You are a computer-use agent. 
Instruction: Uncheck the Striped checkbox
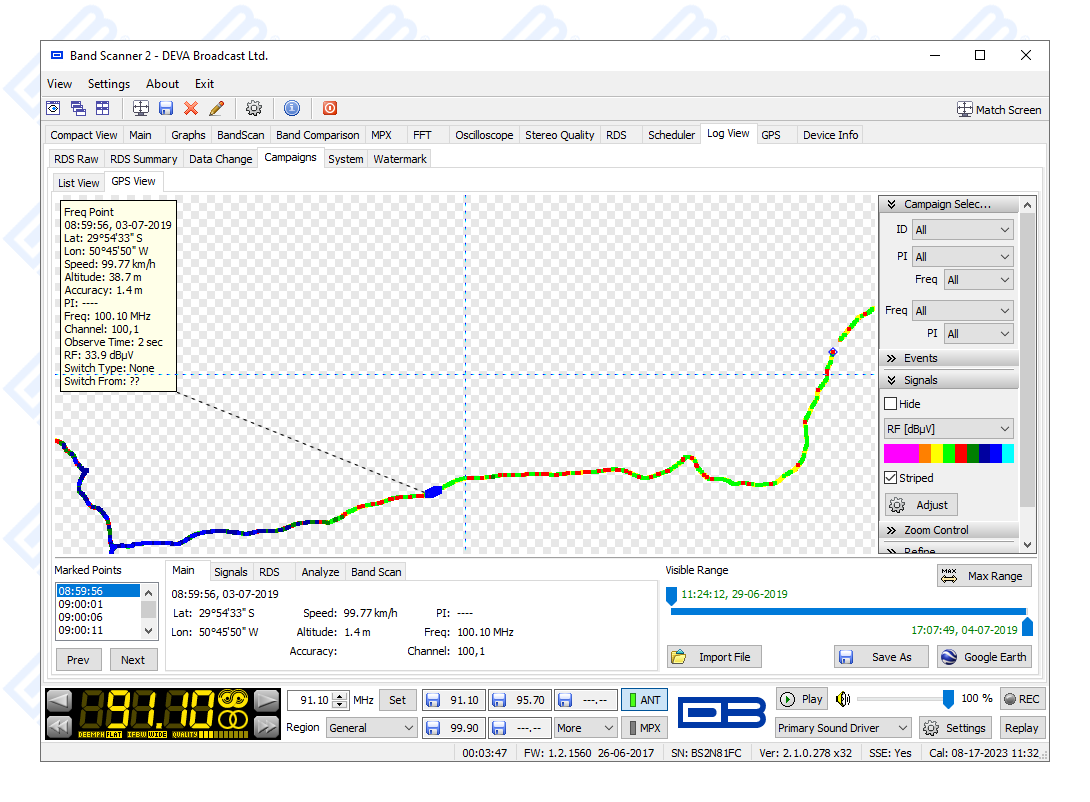891,478
